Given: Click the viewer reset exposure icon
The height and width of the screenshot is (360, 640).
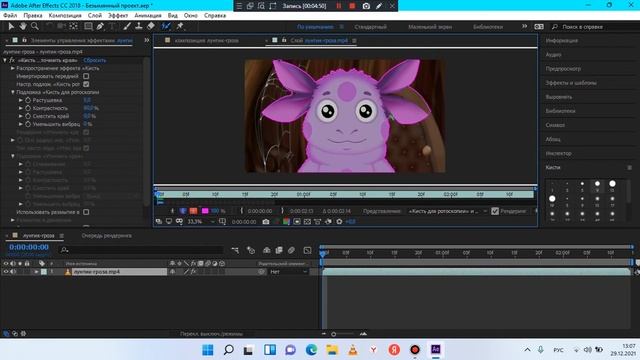Looking at the screenshot, I should (339, 222).
